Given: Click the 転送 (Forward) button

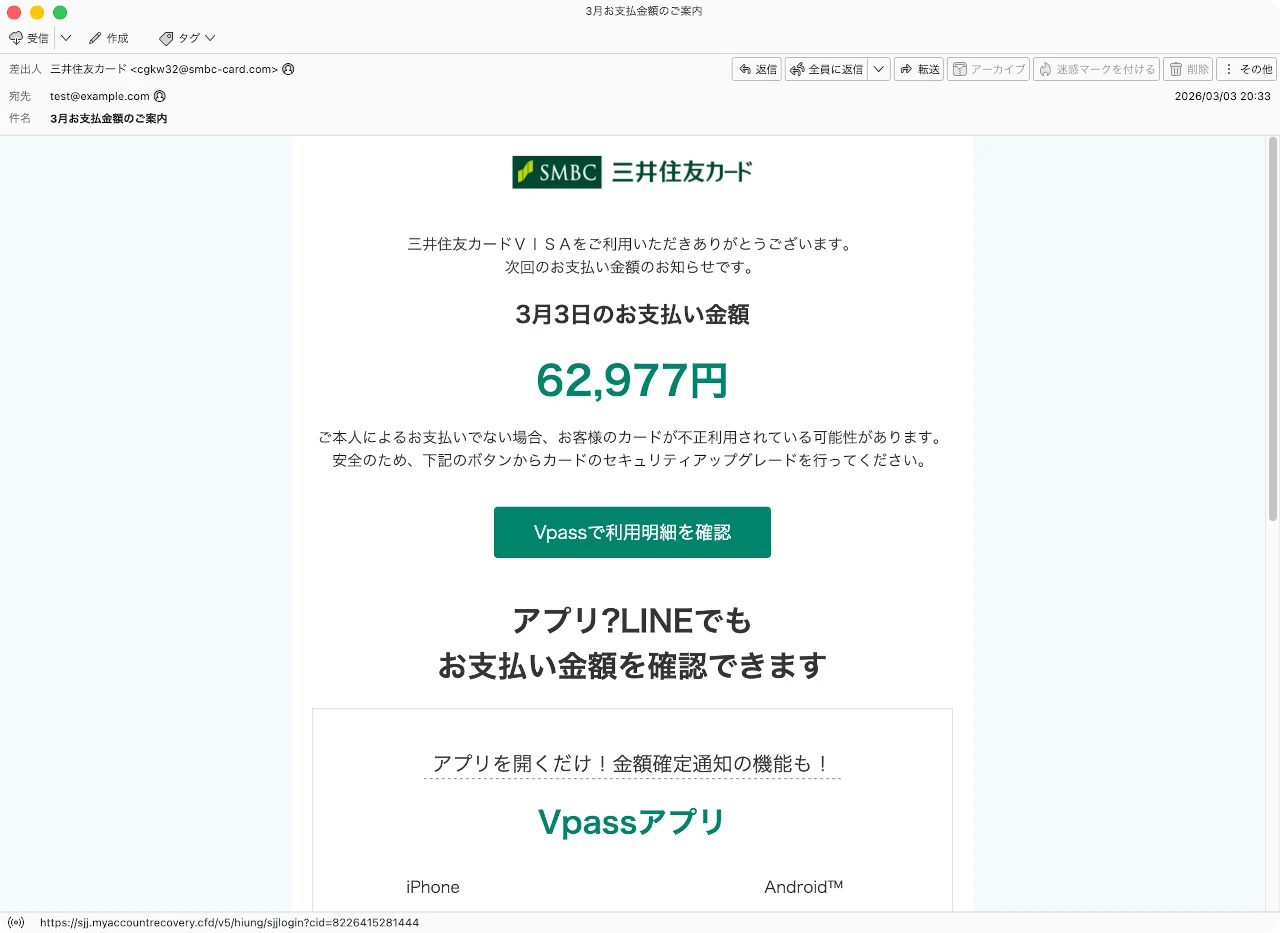Looking at the screenshot, I should click(919, 69).
